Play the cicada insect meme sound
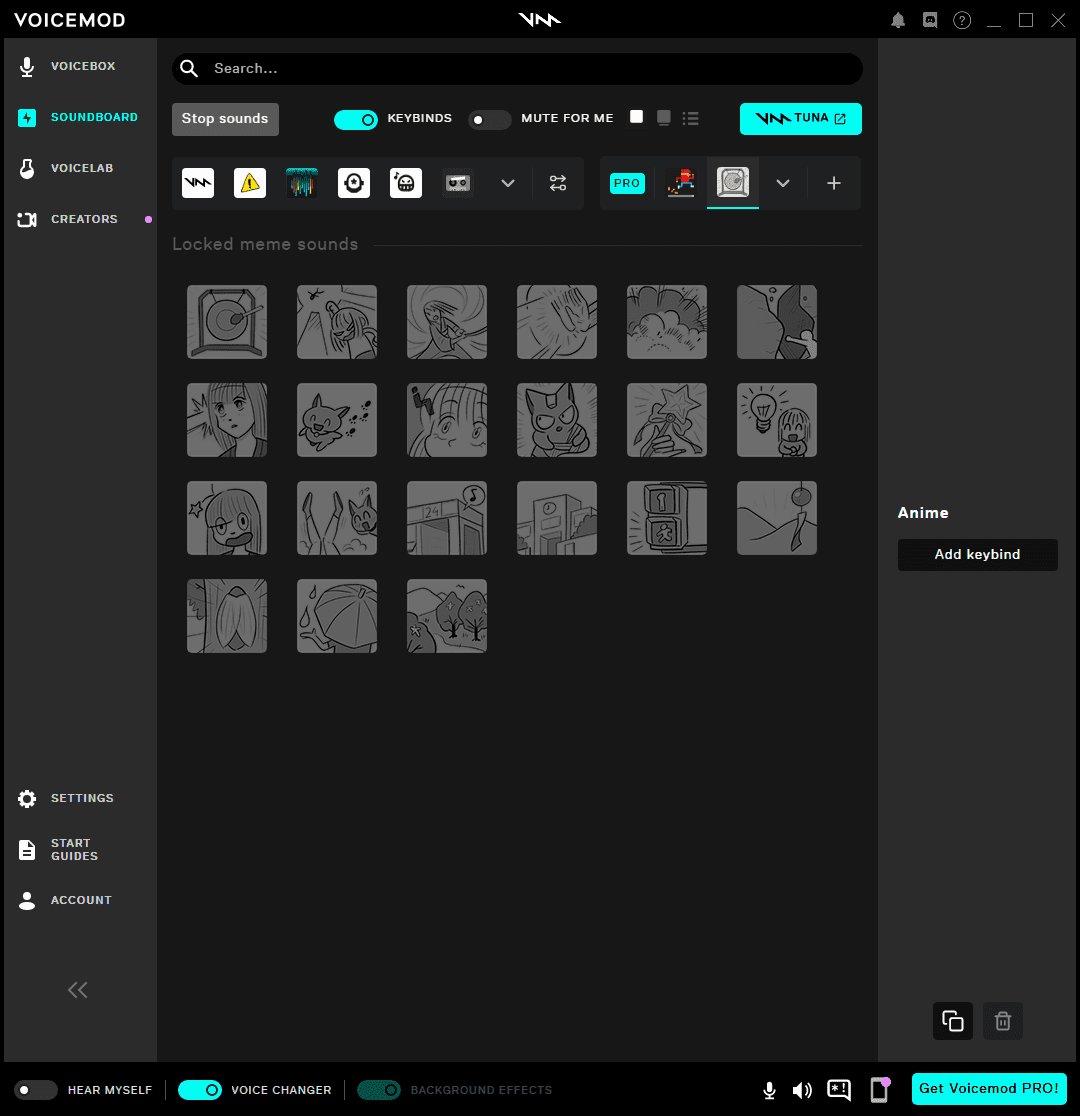 click(227, 616)
